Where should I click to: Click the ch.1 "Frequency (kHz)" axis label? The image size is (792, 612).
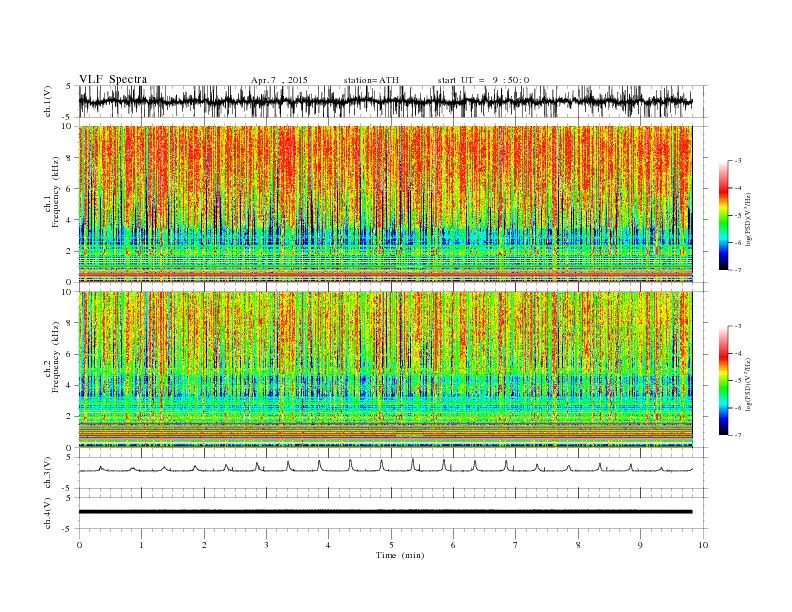[54, 192]
